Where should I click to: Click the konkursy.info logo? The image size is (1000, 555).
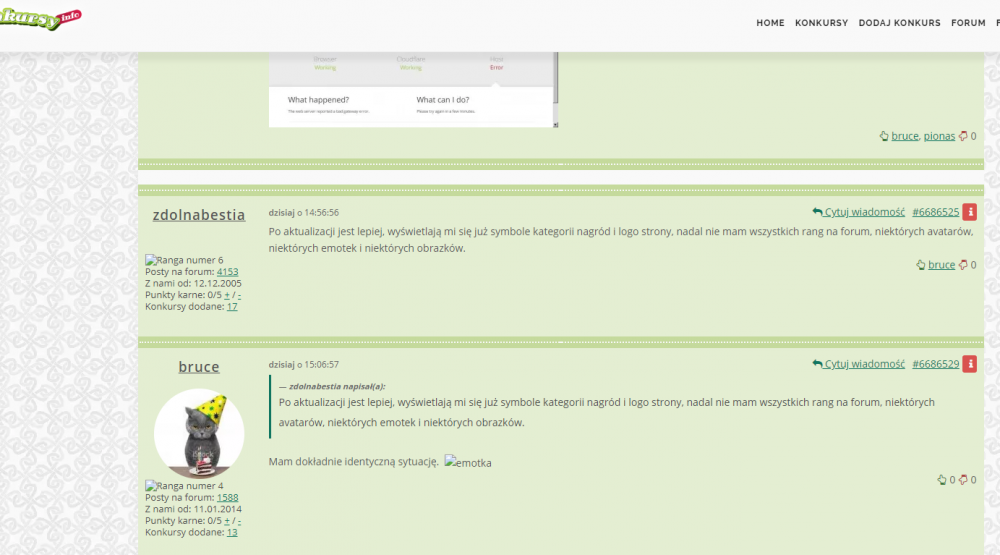(40, 18)
